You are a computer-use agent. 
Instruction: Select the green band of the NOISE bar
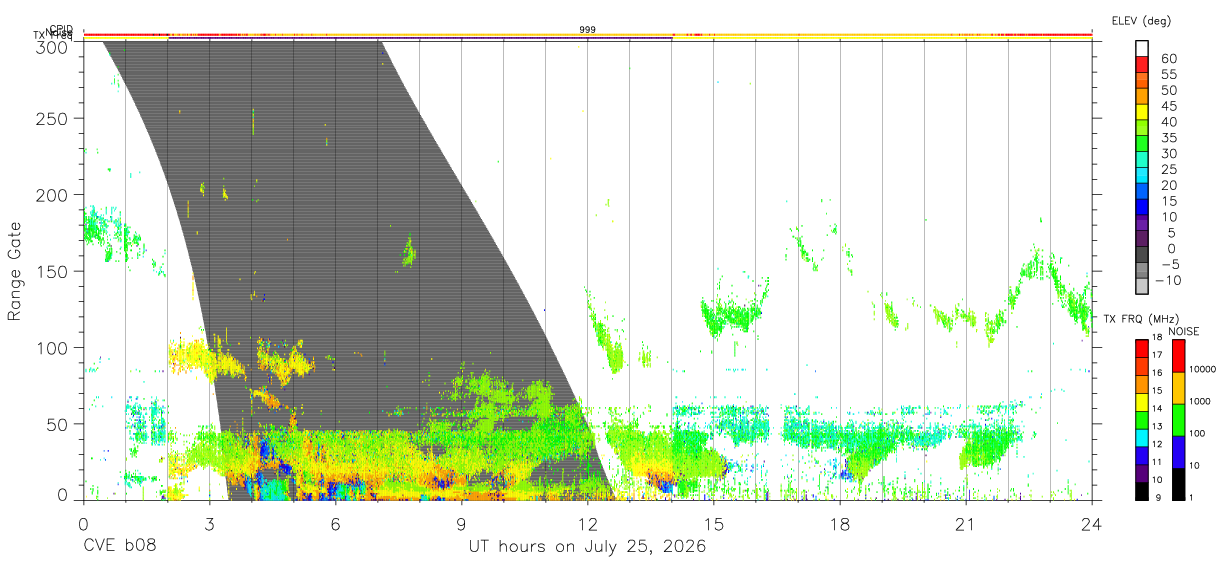(1178, 420)
